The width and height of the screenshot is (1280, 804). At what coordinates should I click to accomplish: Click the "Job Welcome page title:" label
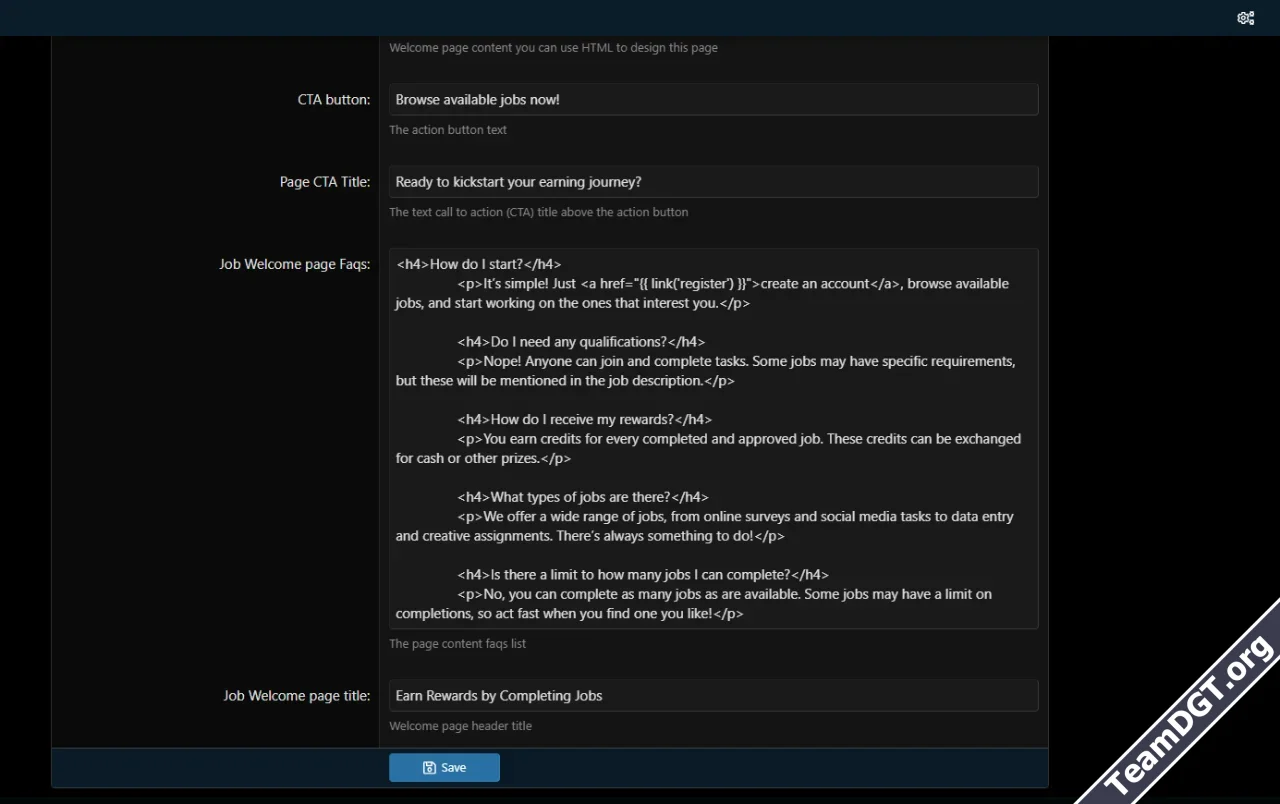tap(297, 696)
